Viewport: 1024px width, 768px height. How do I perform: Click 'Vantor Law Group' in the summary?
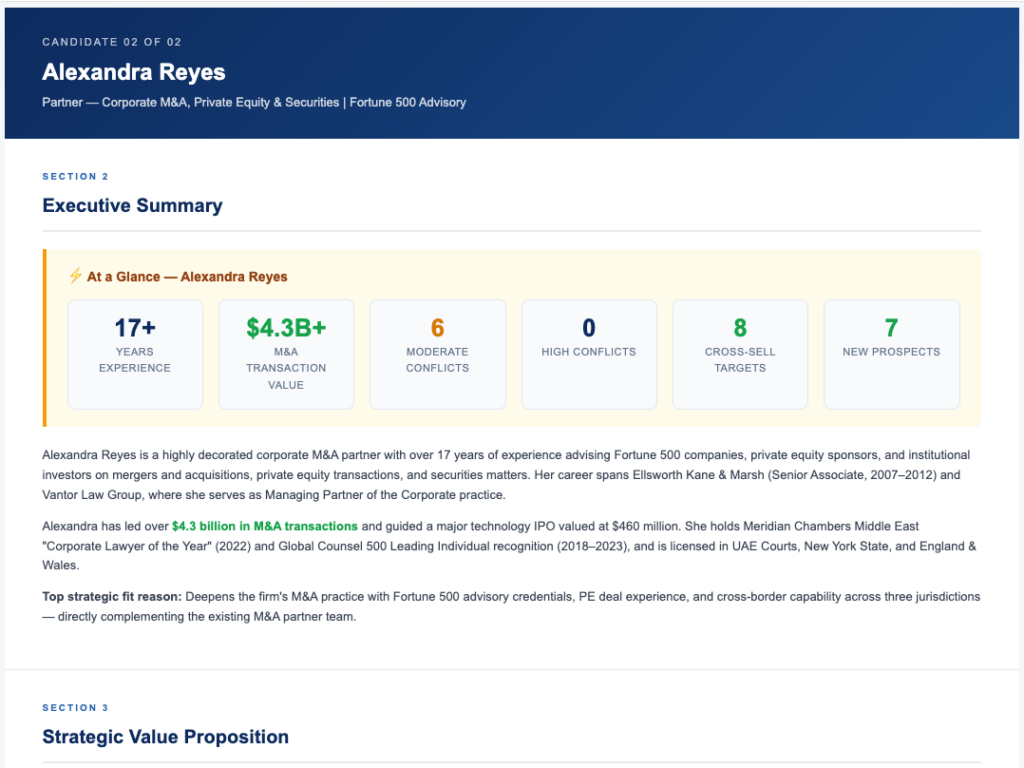tap(91, 495)
